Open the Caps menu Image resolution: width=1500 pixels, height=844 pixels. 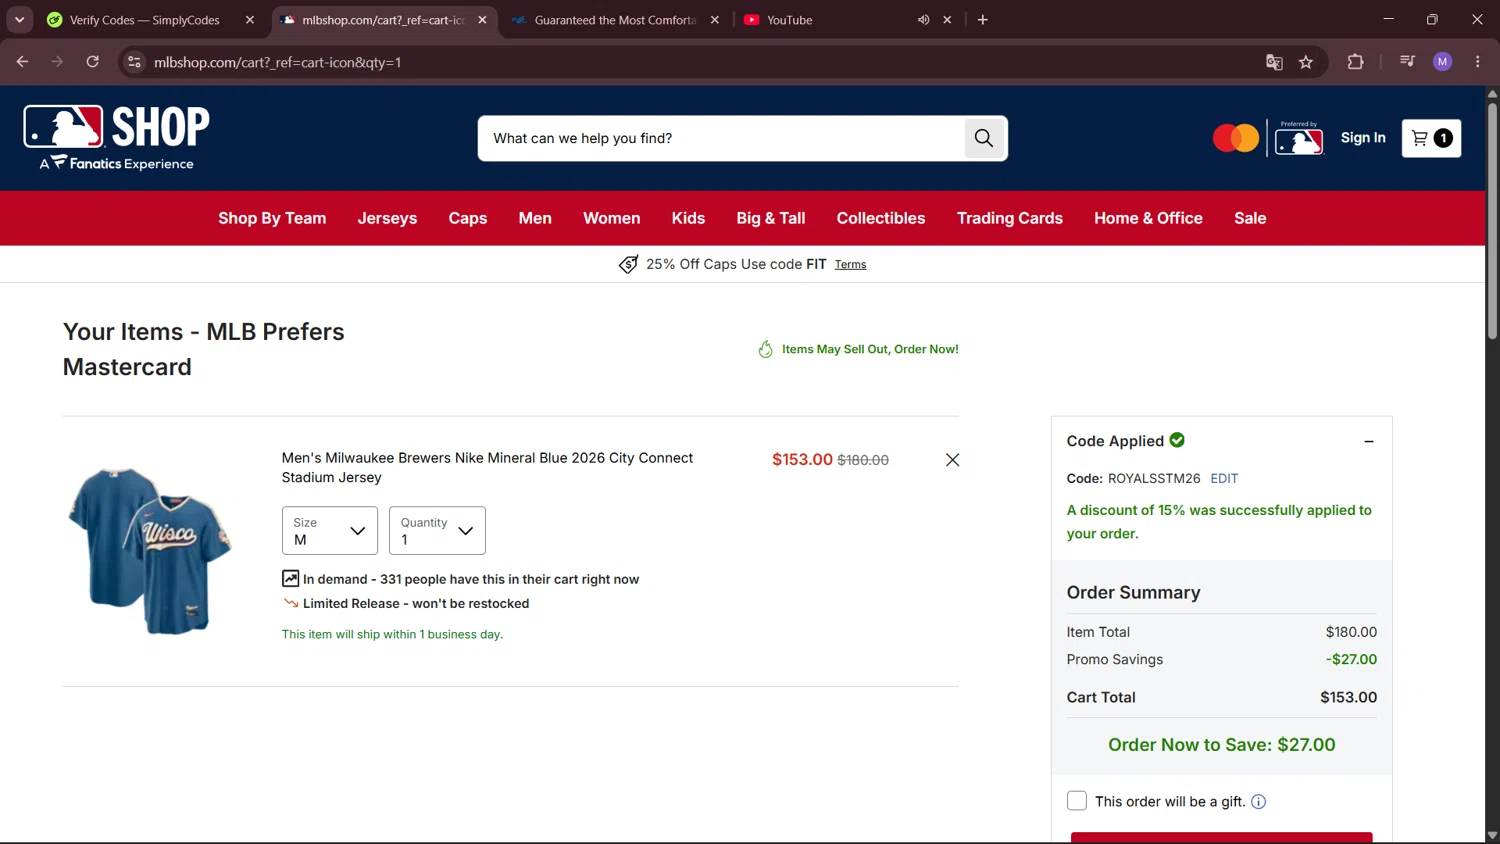[x=468, y=218]
